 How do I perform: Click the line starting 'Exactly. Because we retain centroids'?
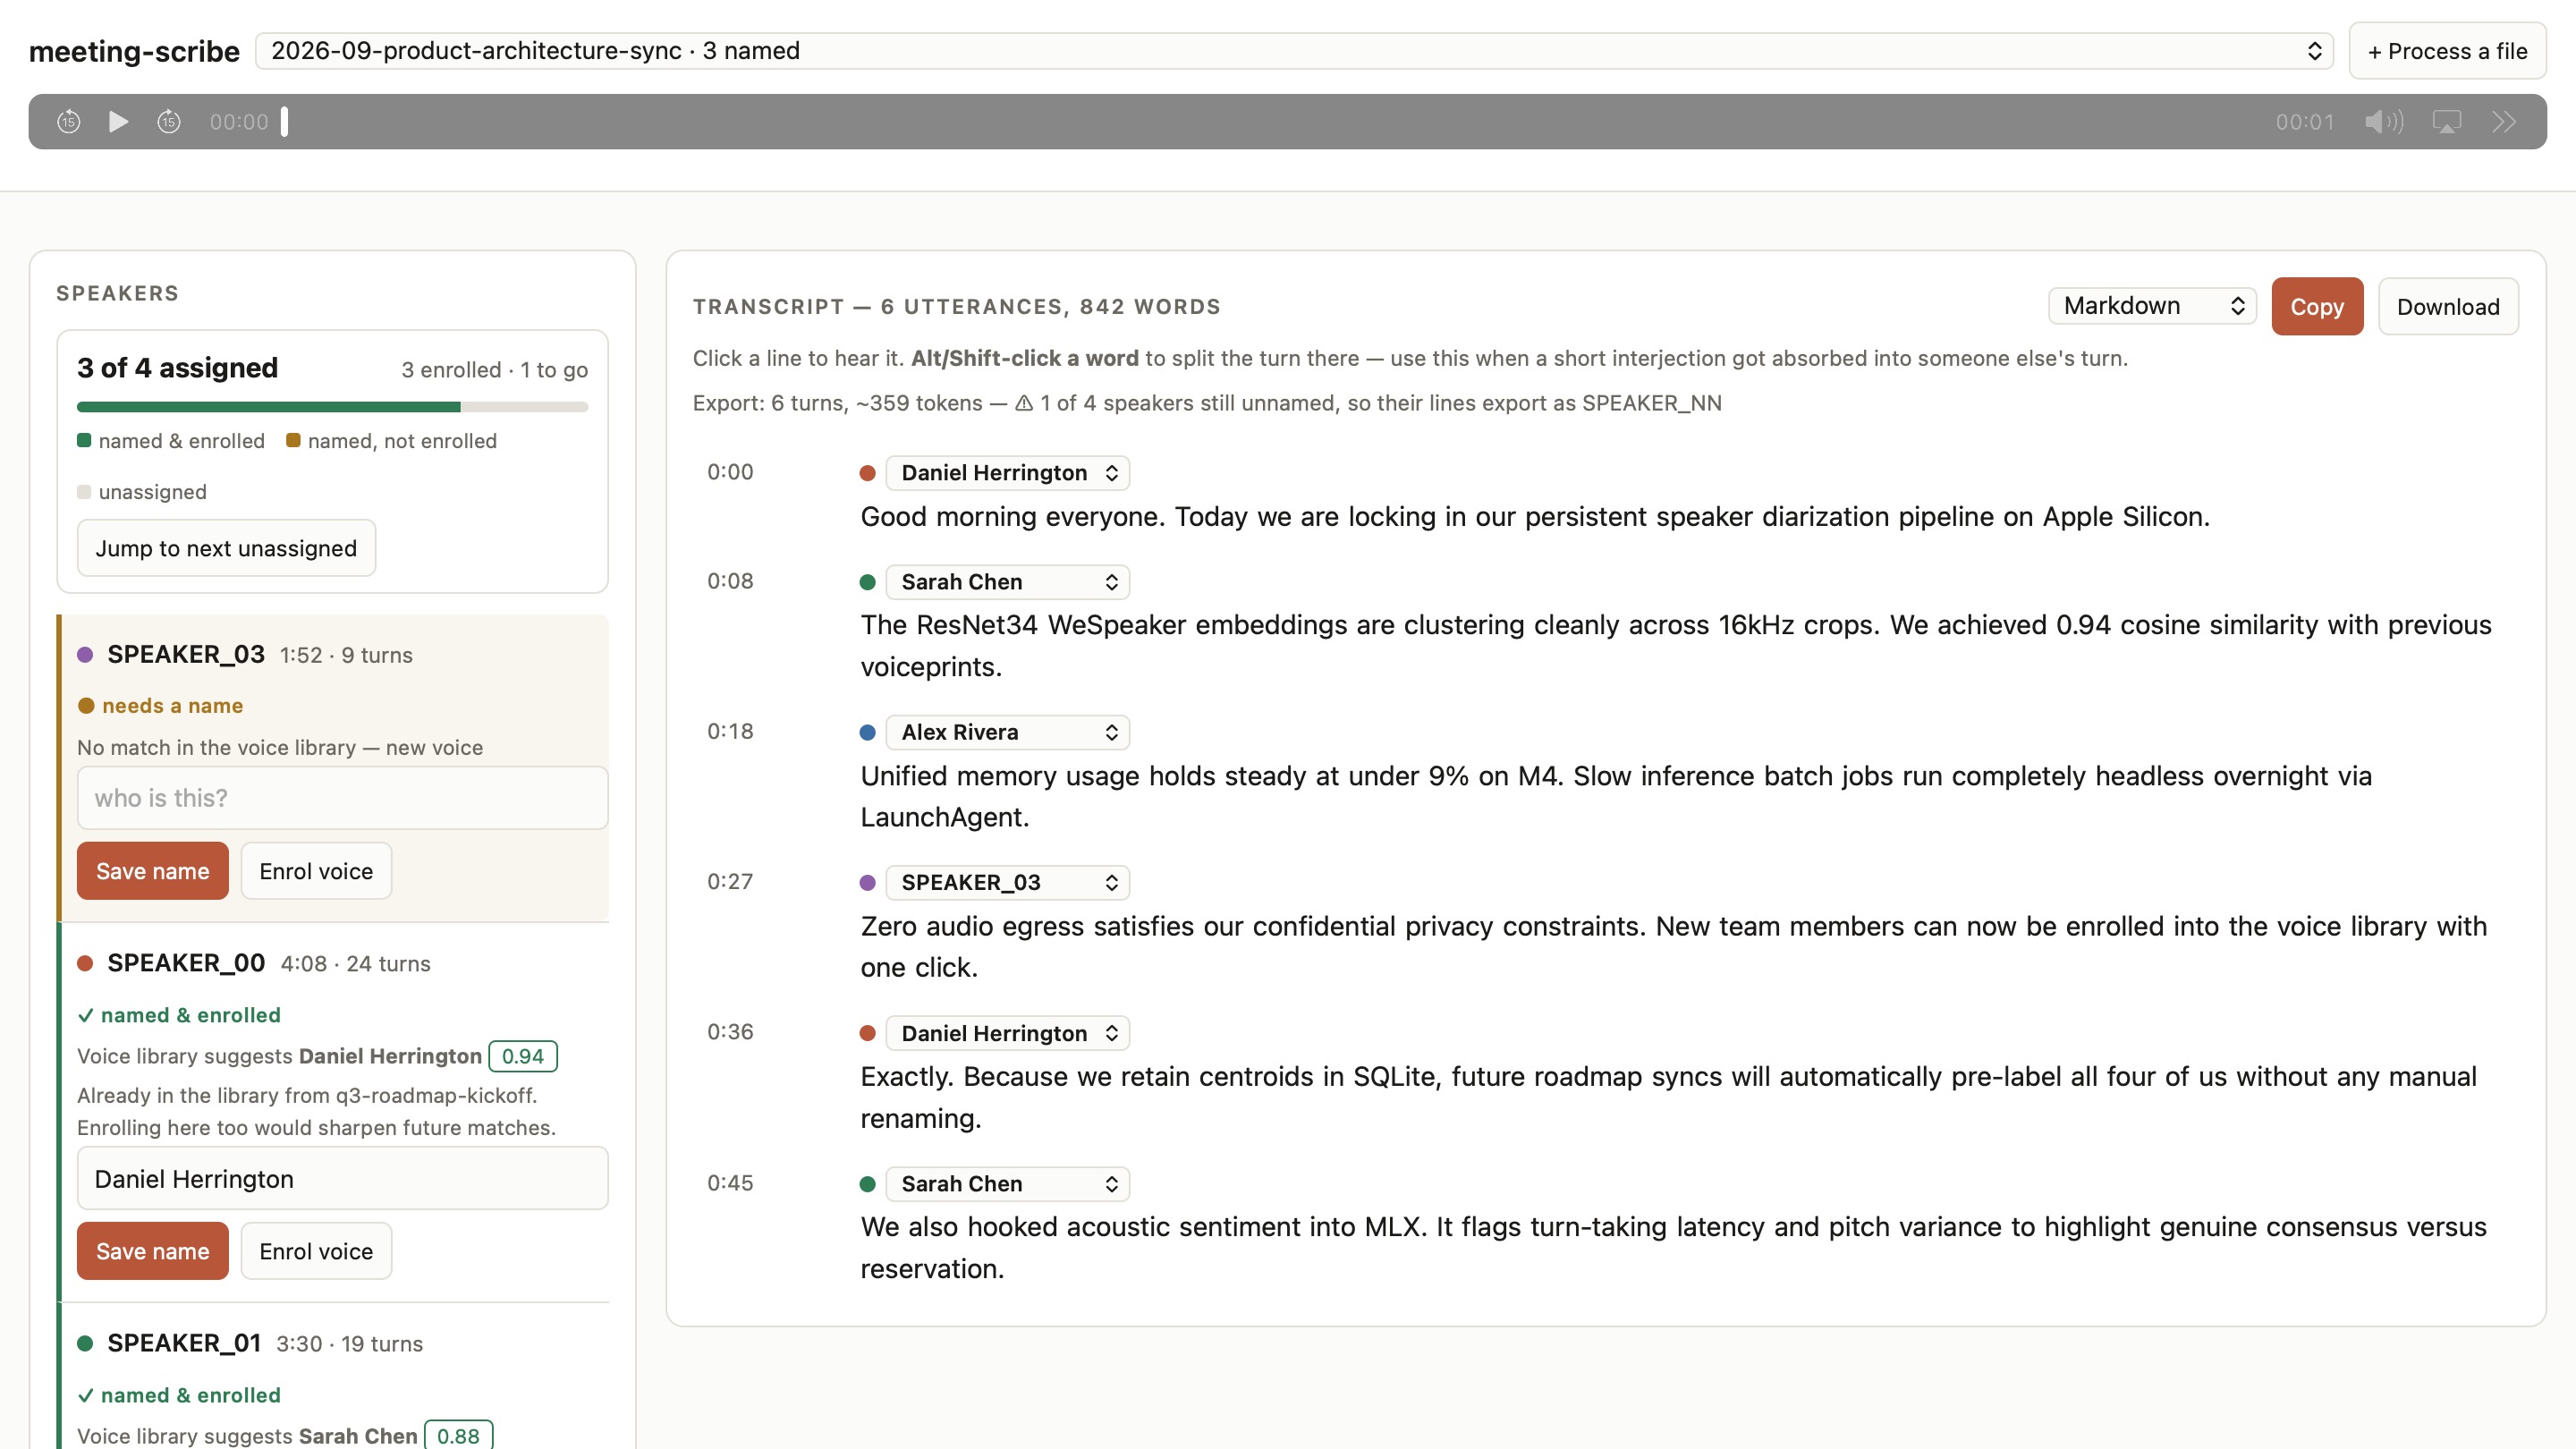click(x=1669, y=1097)
